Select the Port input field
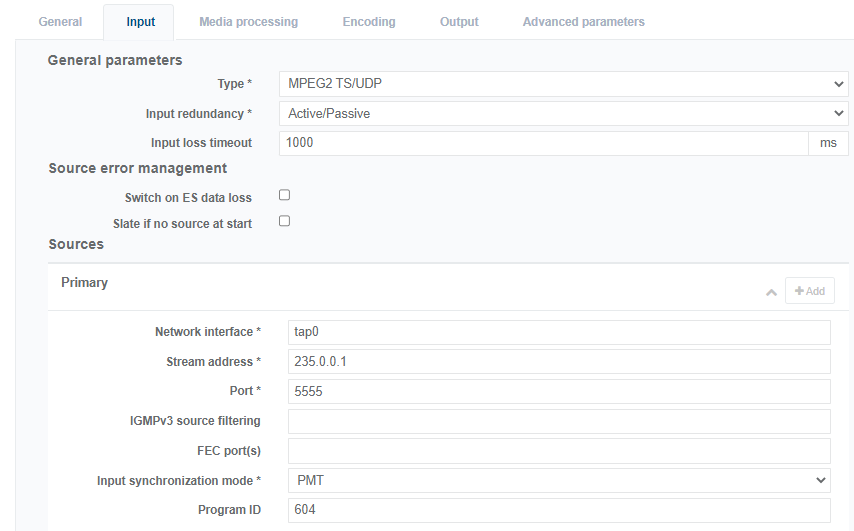 tap(559, 392)
